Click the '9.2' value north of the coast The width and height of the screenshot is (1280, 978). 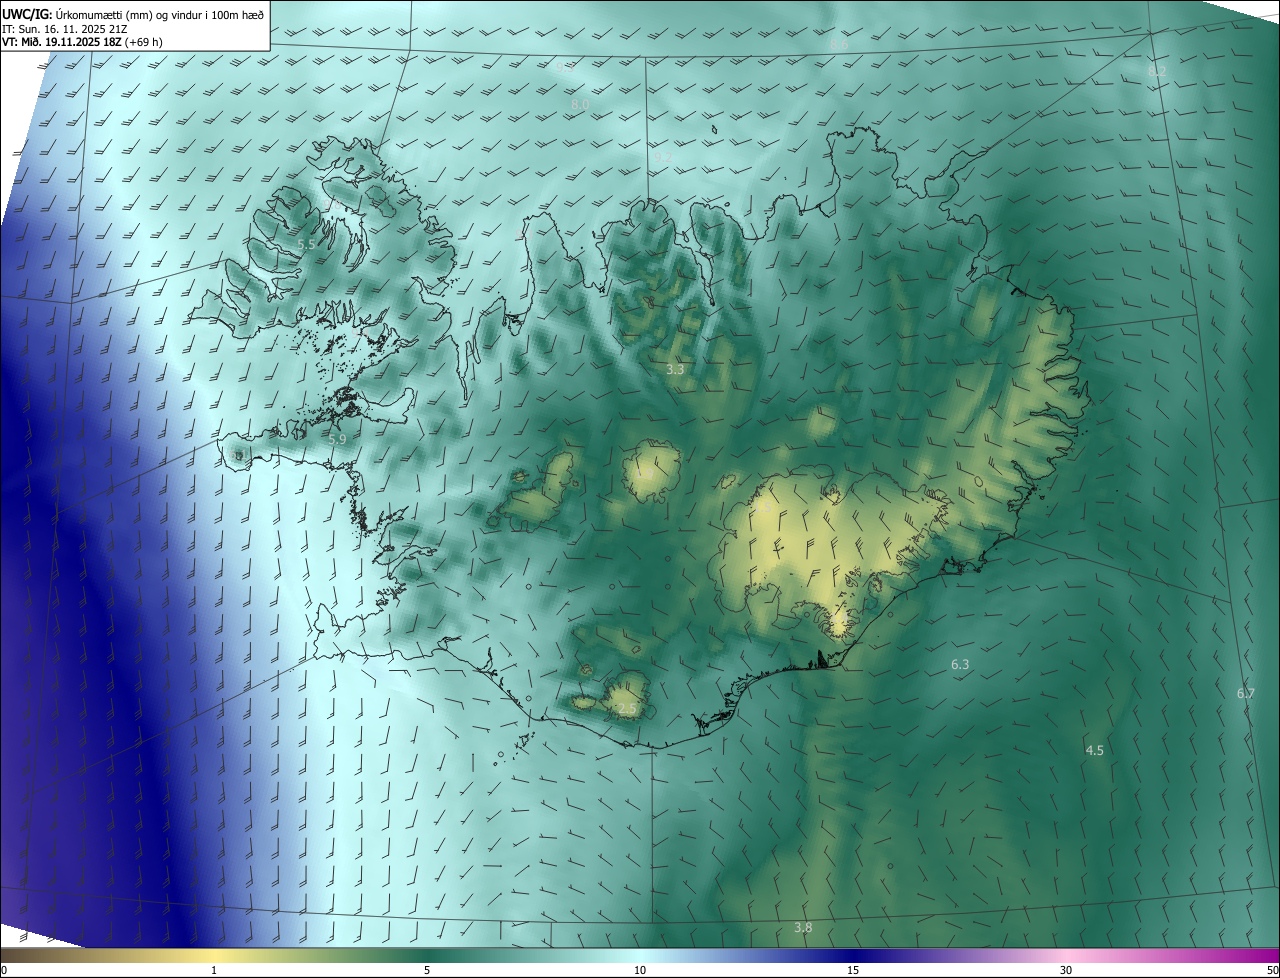coord(665,158)
